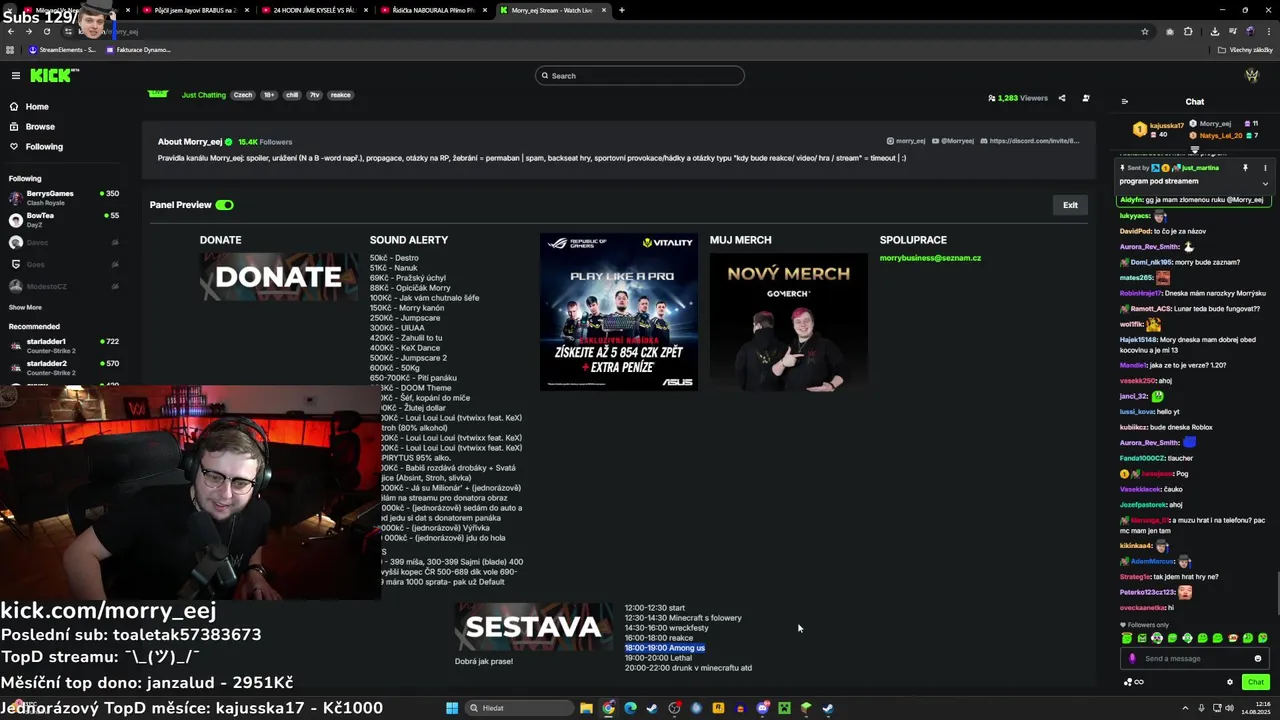
Task: Open BowTea channel in sidebar
Action: point(64,218)
